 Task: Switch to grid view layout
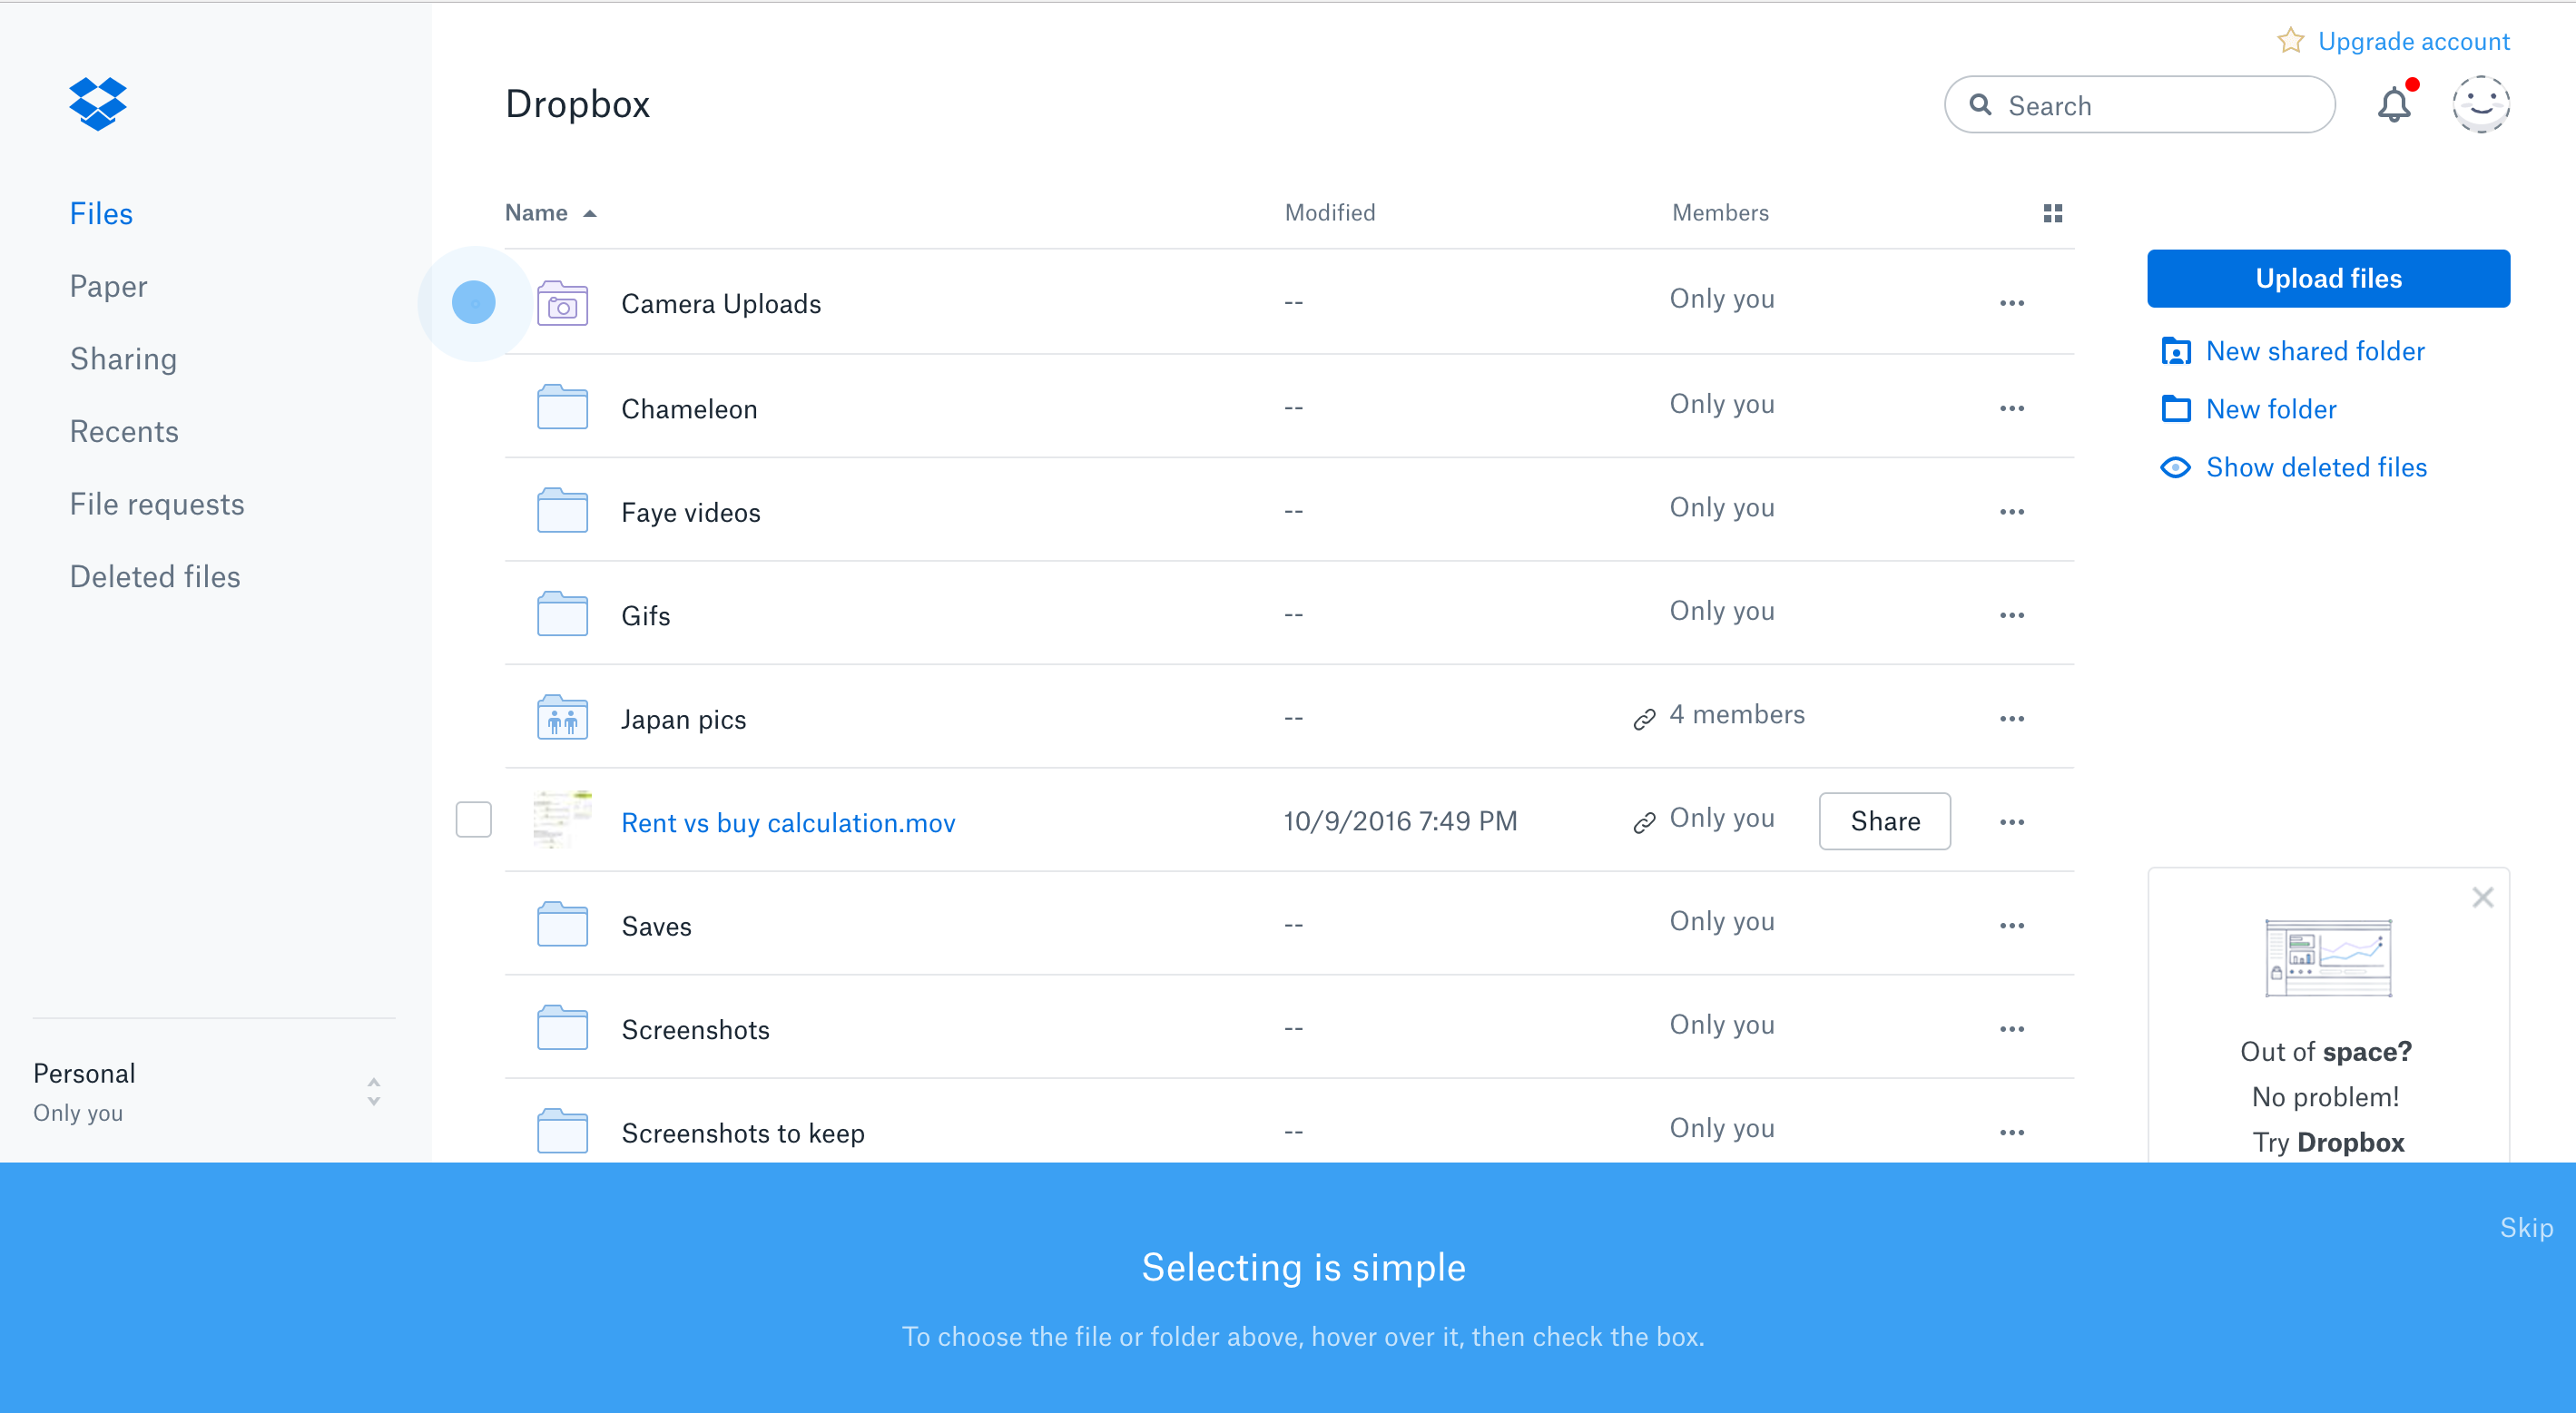click(x=2053, y=212)
